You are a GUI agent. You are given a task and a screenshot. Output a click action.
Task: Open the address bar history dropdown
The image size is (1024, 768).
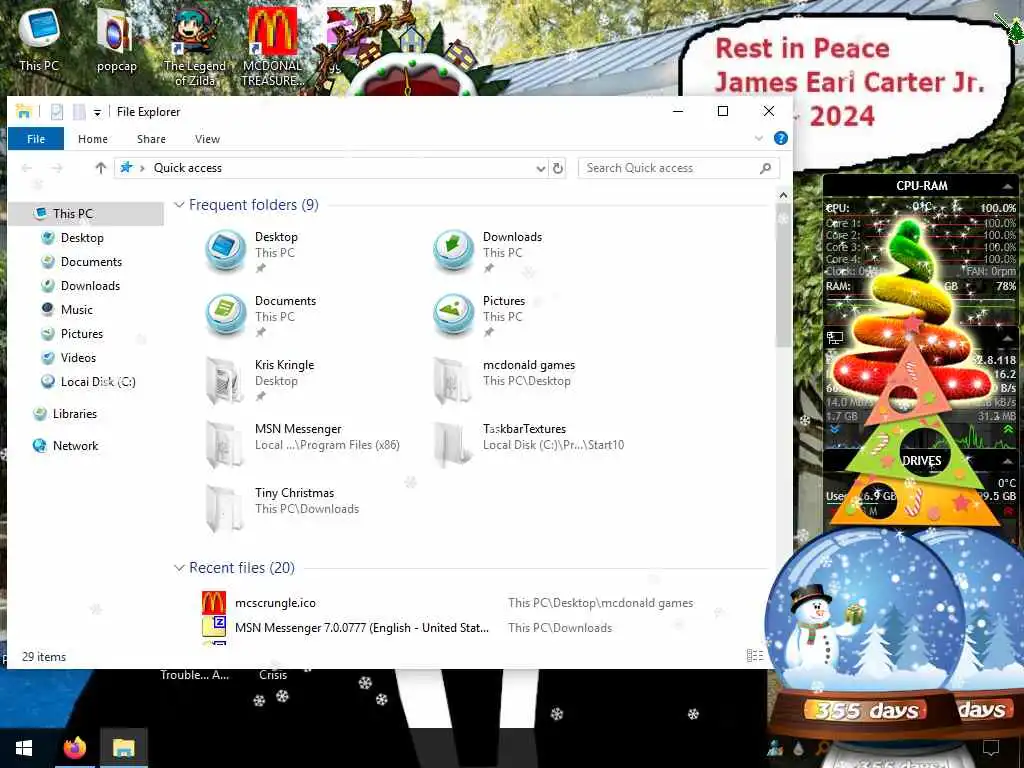[x=541, y=168]
